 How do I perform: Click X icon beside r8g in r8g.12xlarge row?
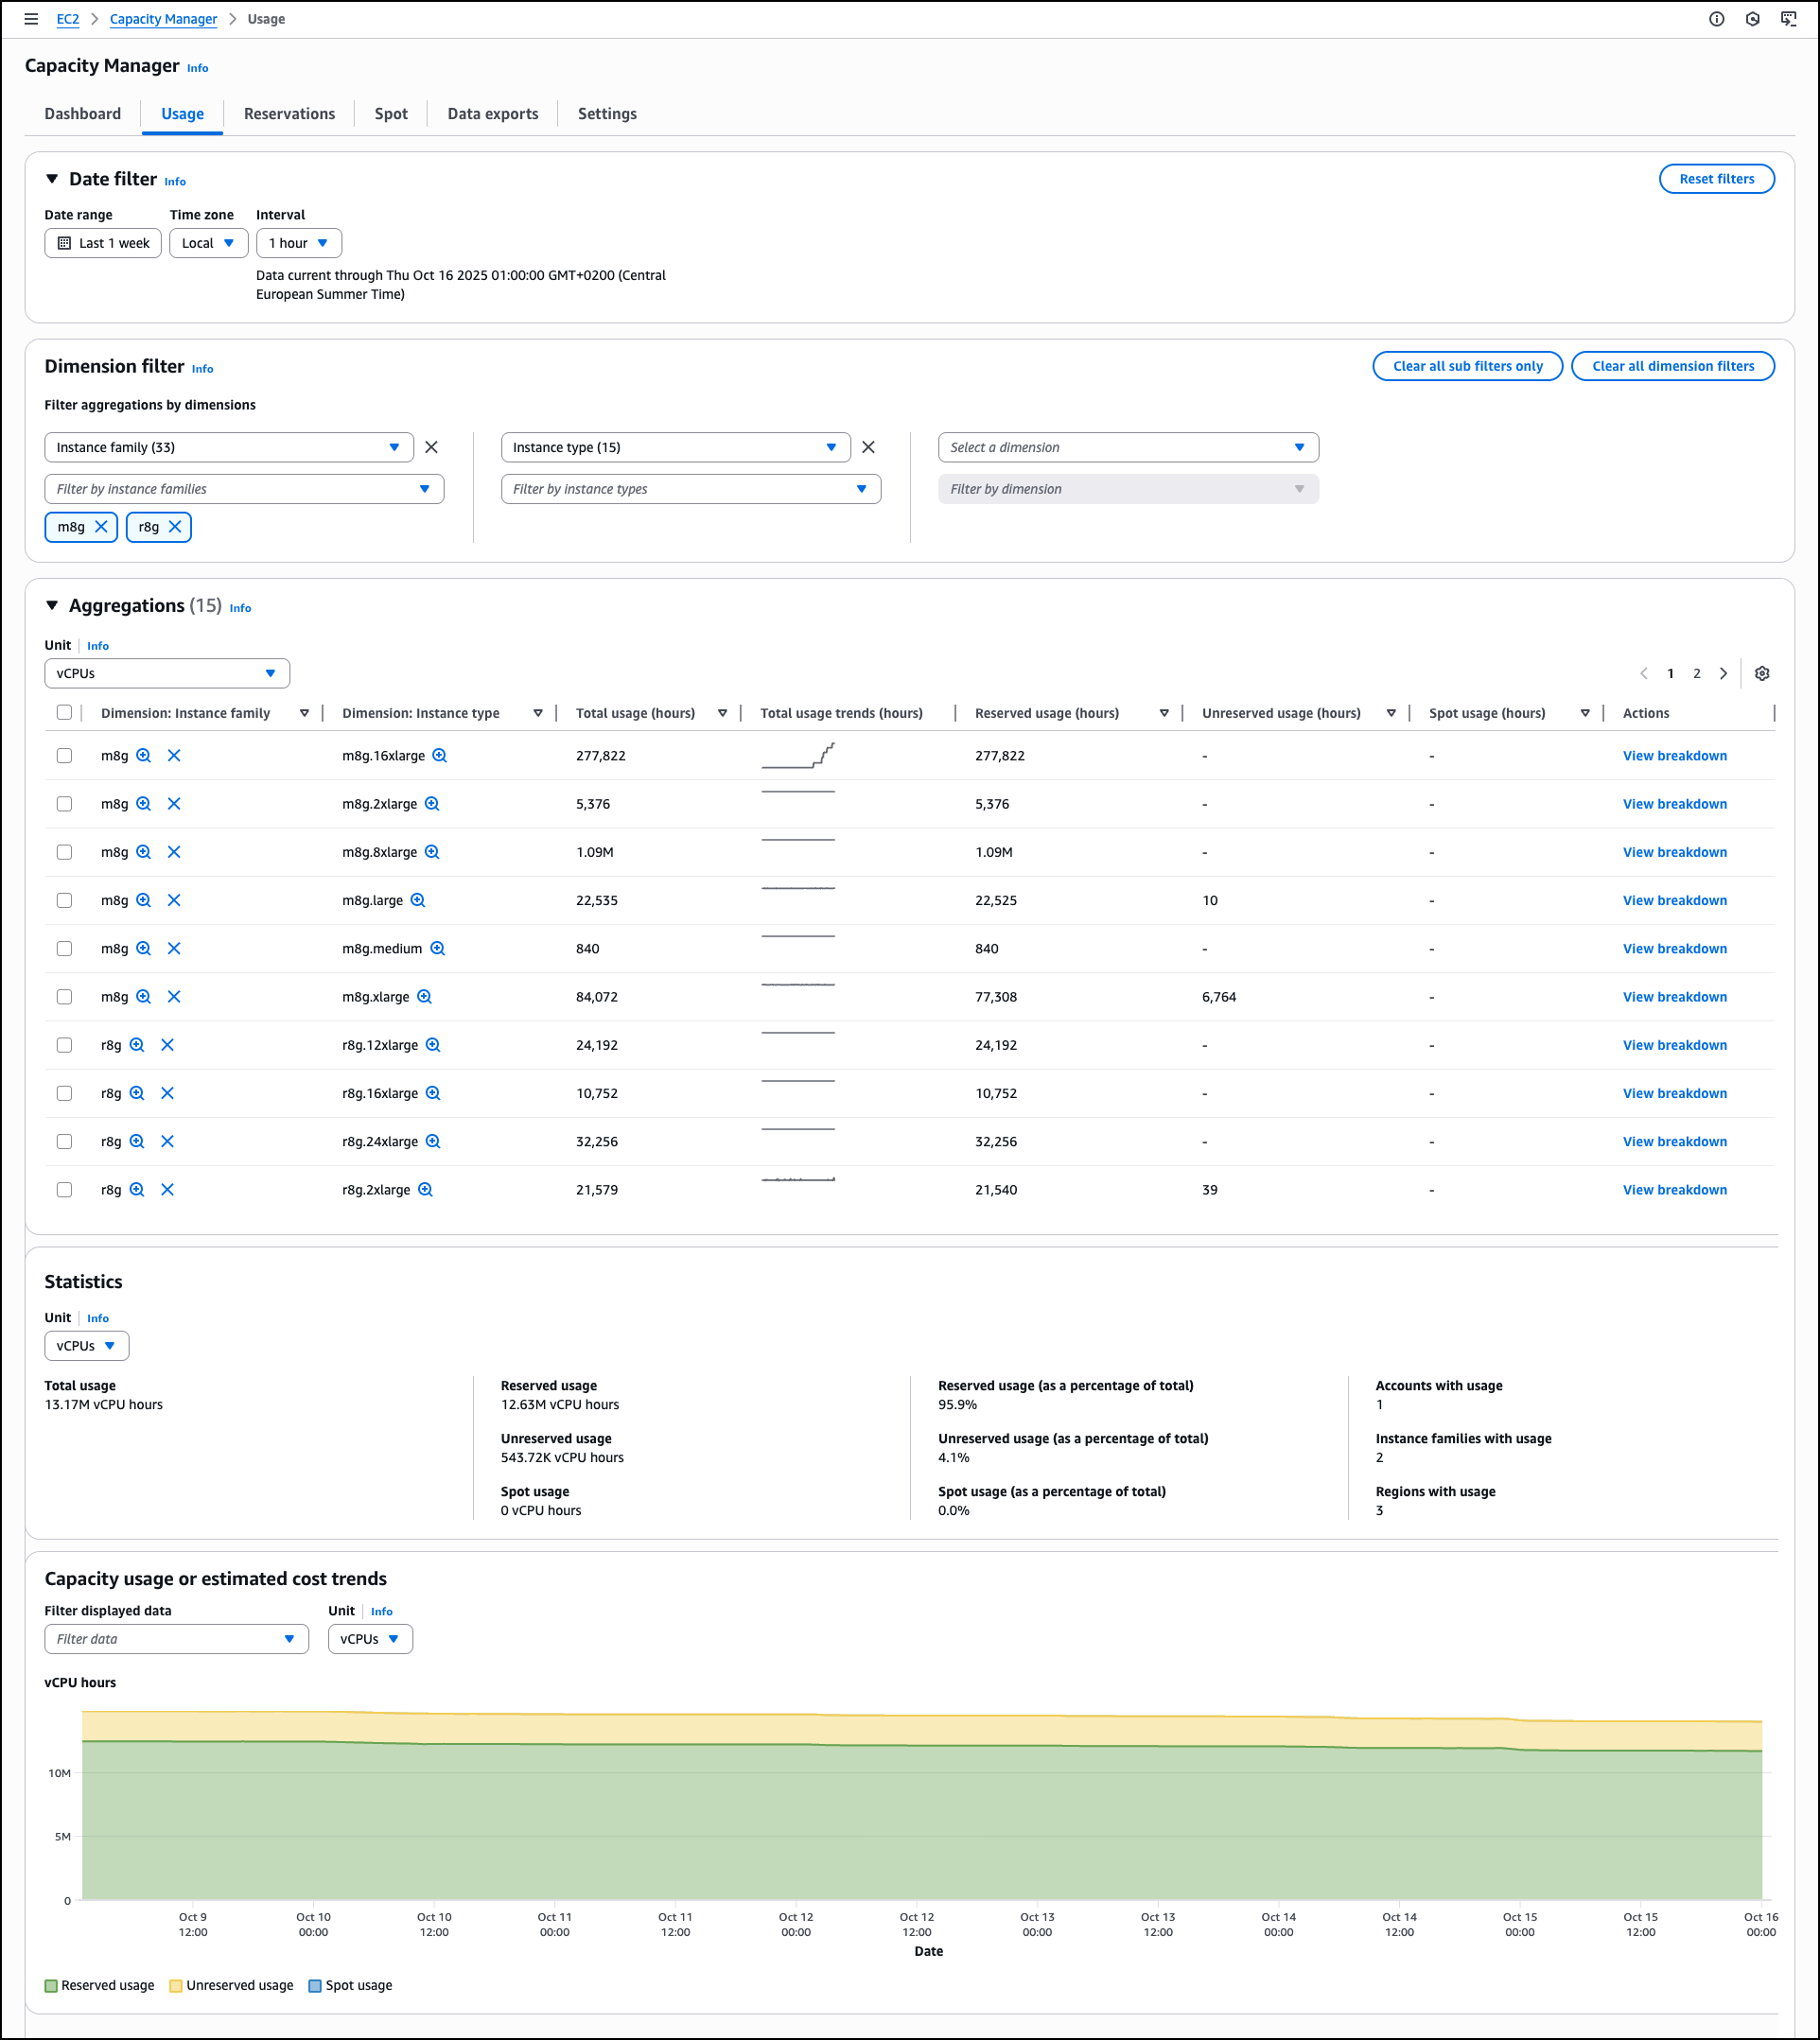pyautogui.click(x=167, y=1045)
